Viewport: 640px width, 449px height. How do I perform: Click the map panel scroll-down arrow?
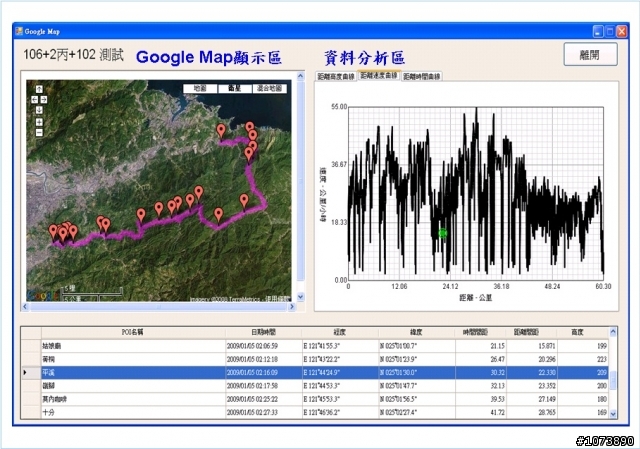(x=301, y=297)
